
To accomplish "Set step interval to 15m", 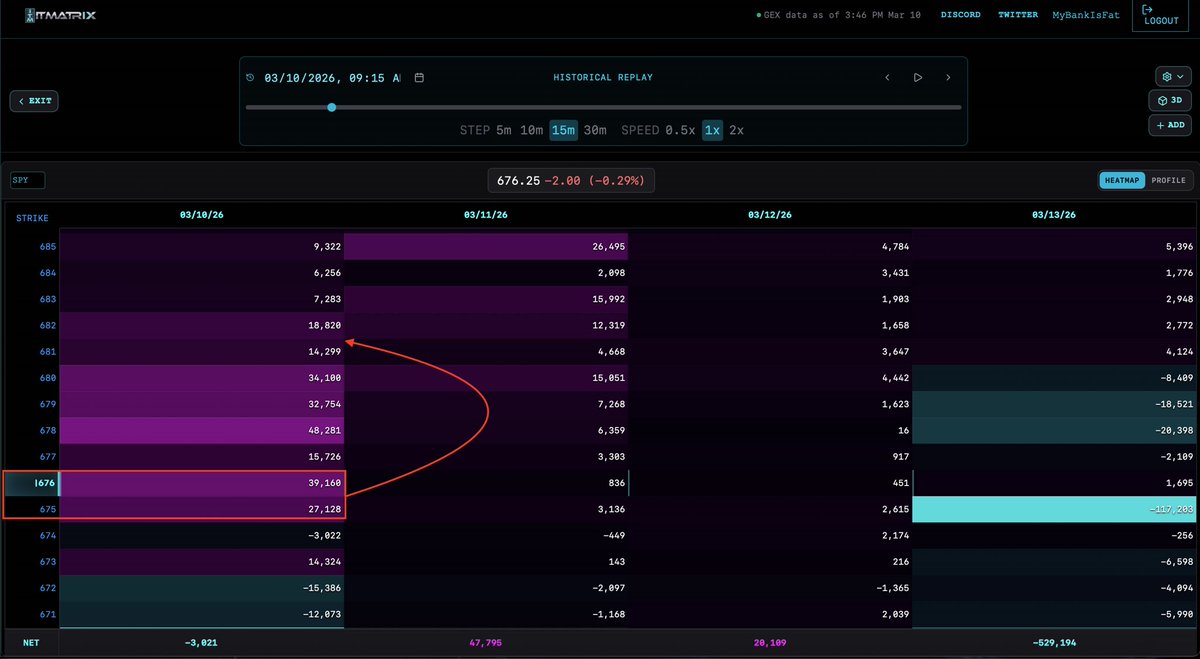I will pyautogui.click(x=564, y=130).
